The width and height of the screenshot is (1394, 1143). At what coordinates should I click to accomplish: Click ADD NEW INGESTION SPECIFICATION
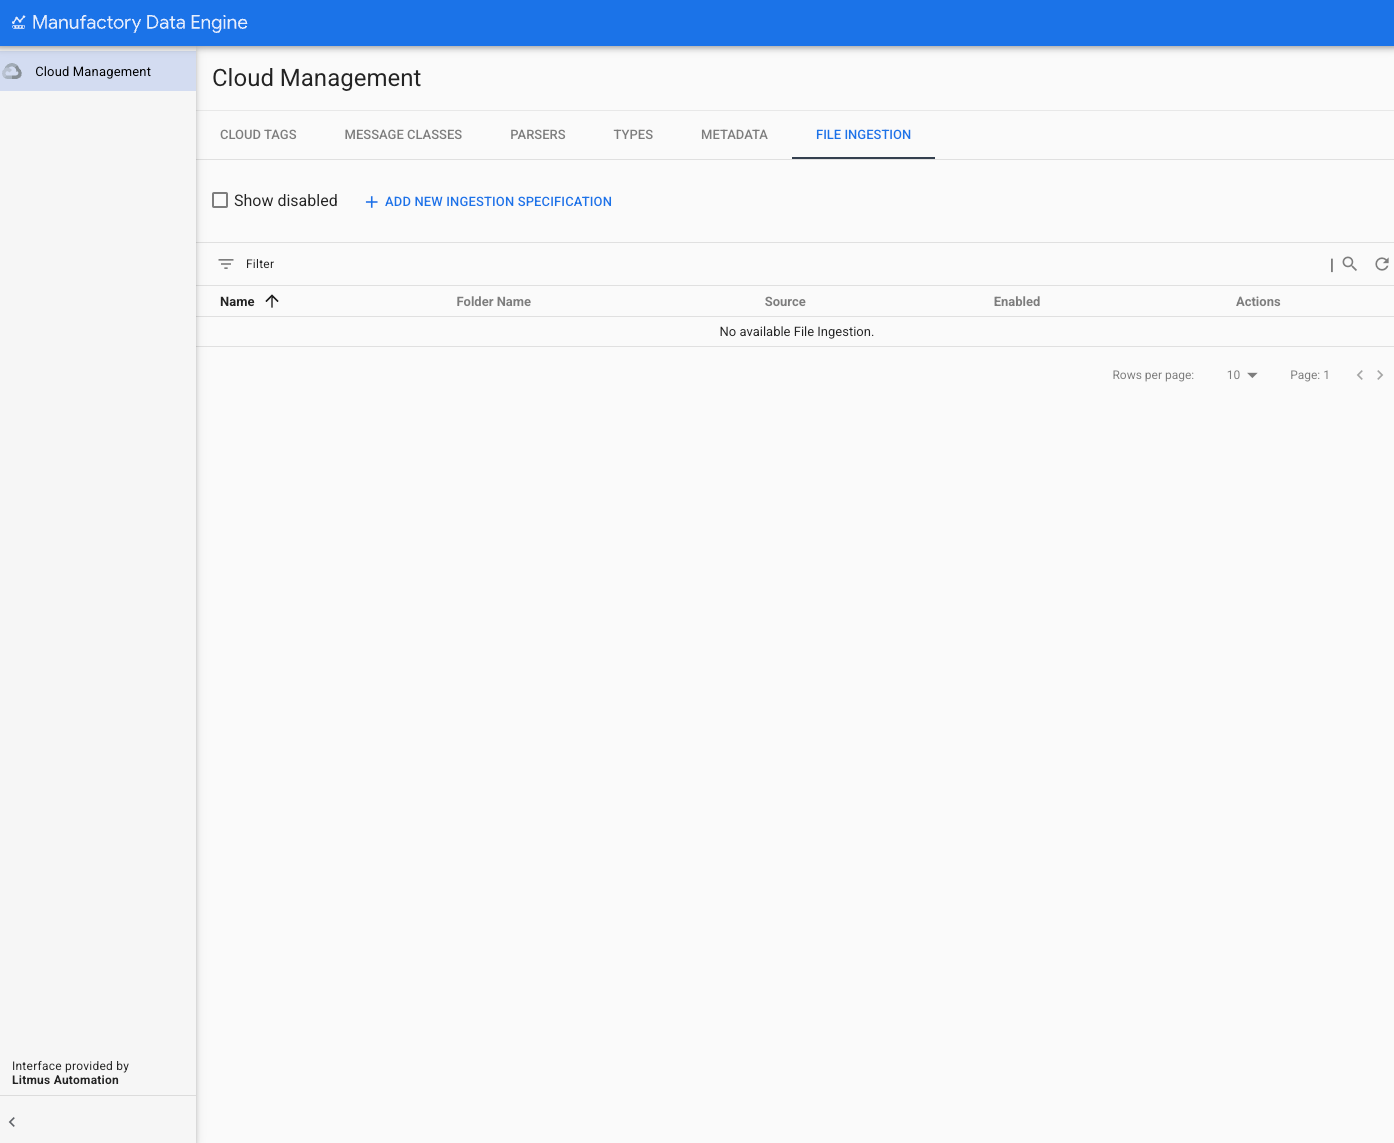point(498,201)
